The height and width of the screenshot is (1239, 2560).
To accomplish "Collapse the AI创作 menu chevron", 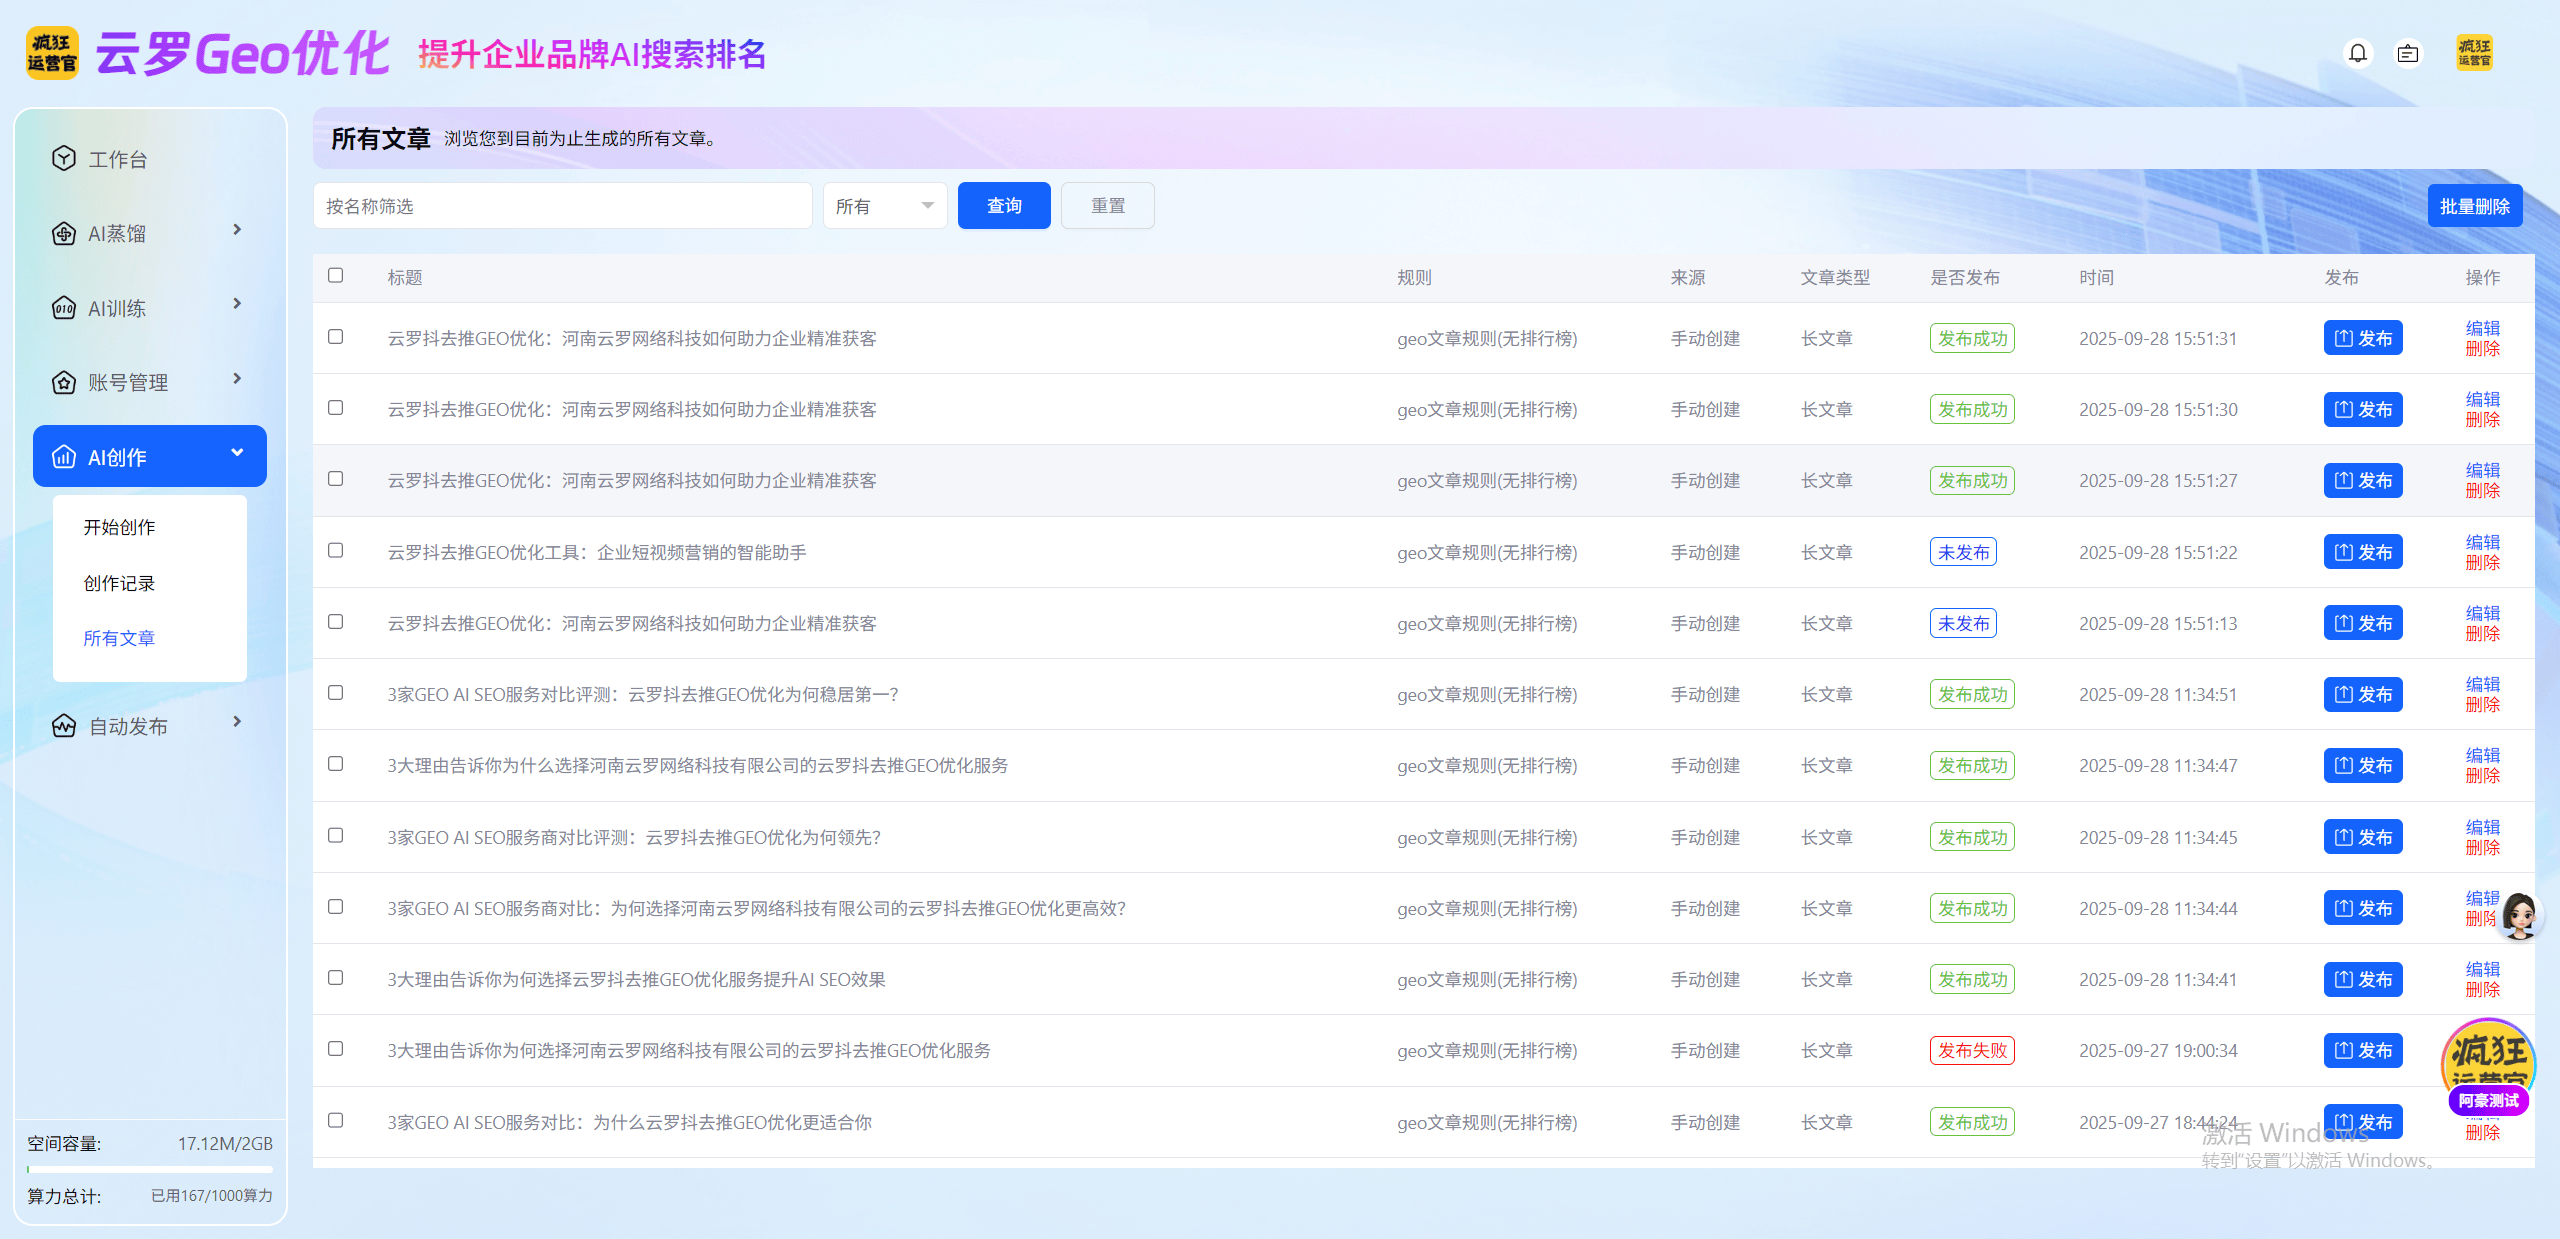I will (237, 453).
